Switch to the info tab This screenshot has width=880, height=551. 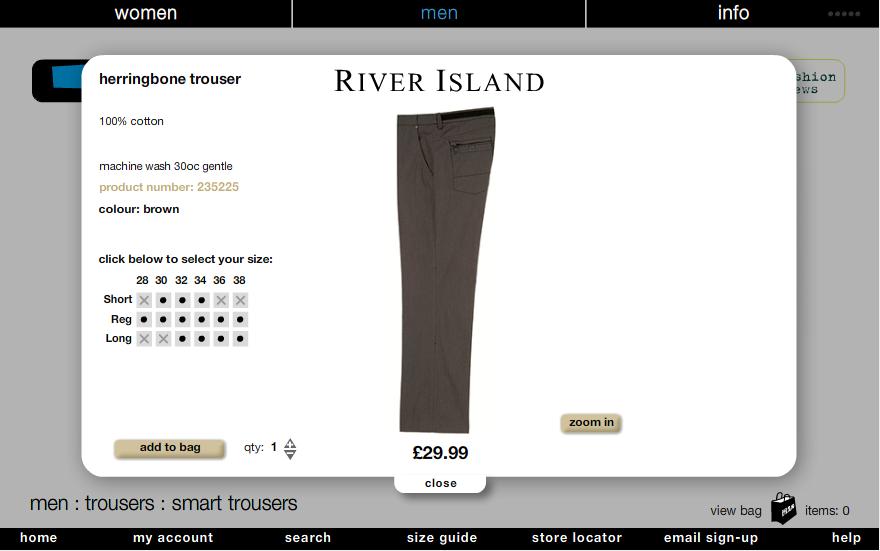pos(732,13)
